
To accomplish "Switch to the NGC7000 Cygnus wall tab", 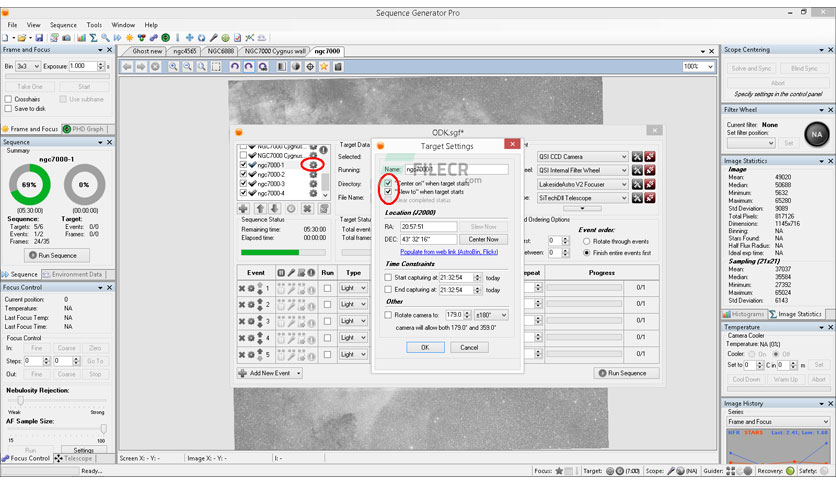I will tap(274, 51).
